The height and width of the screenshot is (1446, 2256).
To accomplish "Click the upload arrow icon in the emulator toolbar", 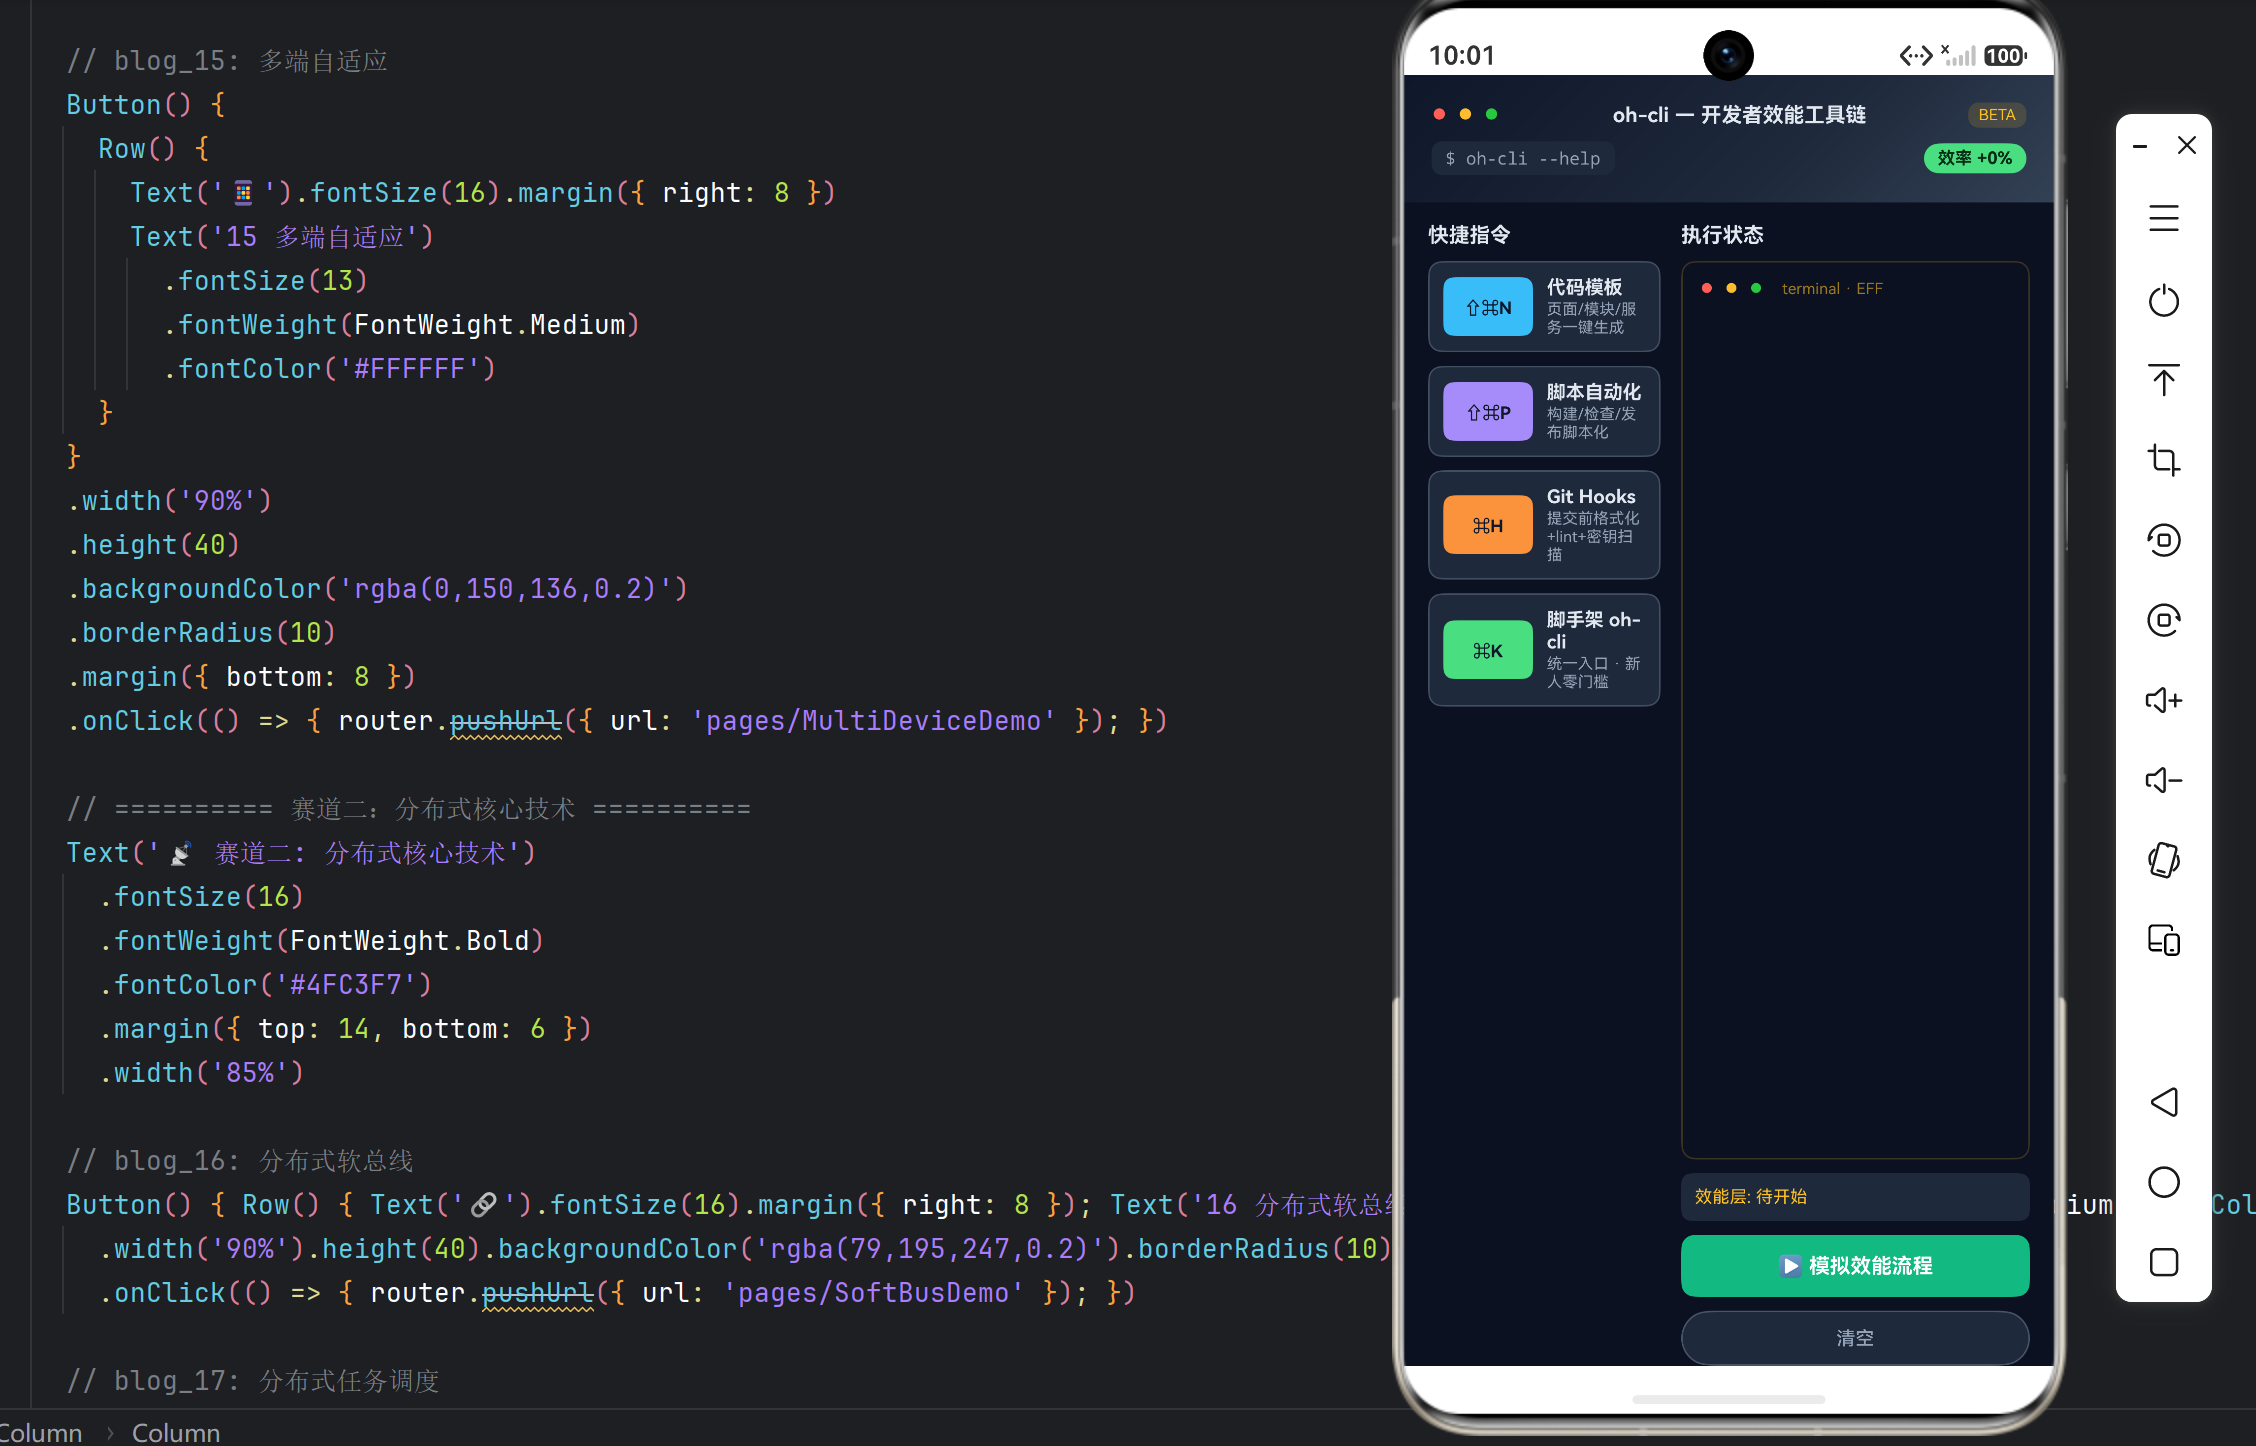I will click(x=2163, y=379).
